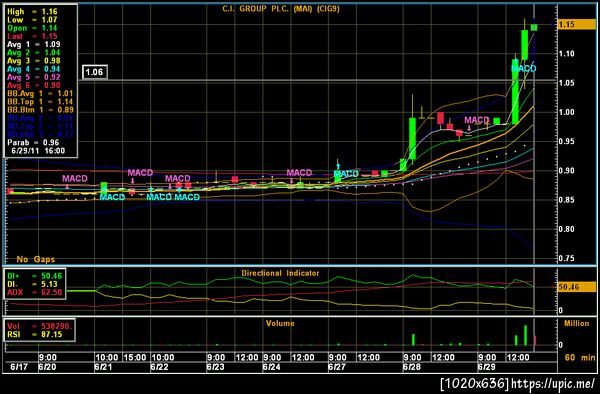Viewport: 600px width, 394px height.
Task: Select the DI- = 5.13 legend entry
Action: click(x=33, y=284)
